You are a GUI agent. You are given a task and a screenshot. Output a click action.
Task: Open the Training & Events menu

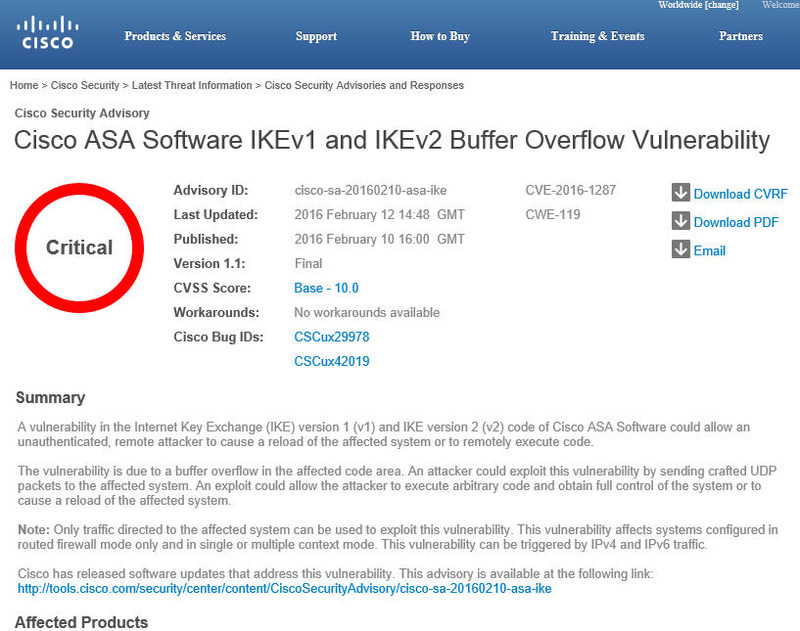point(597,37)
